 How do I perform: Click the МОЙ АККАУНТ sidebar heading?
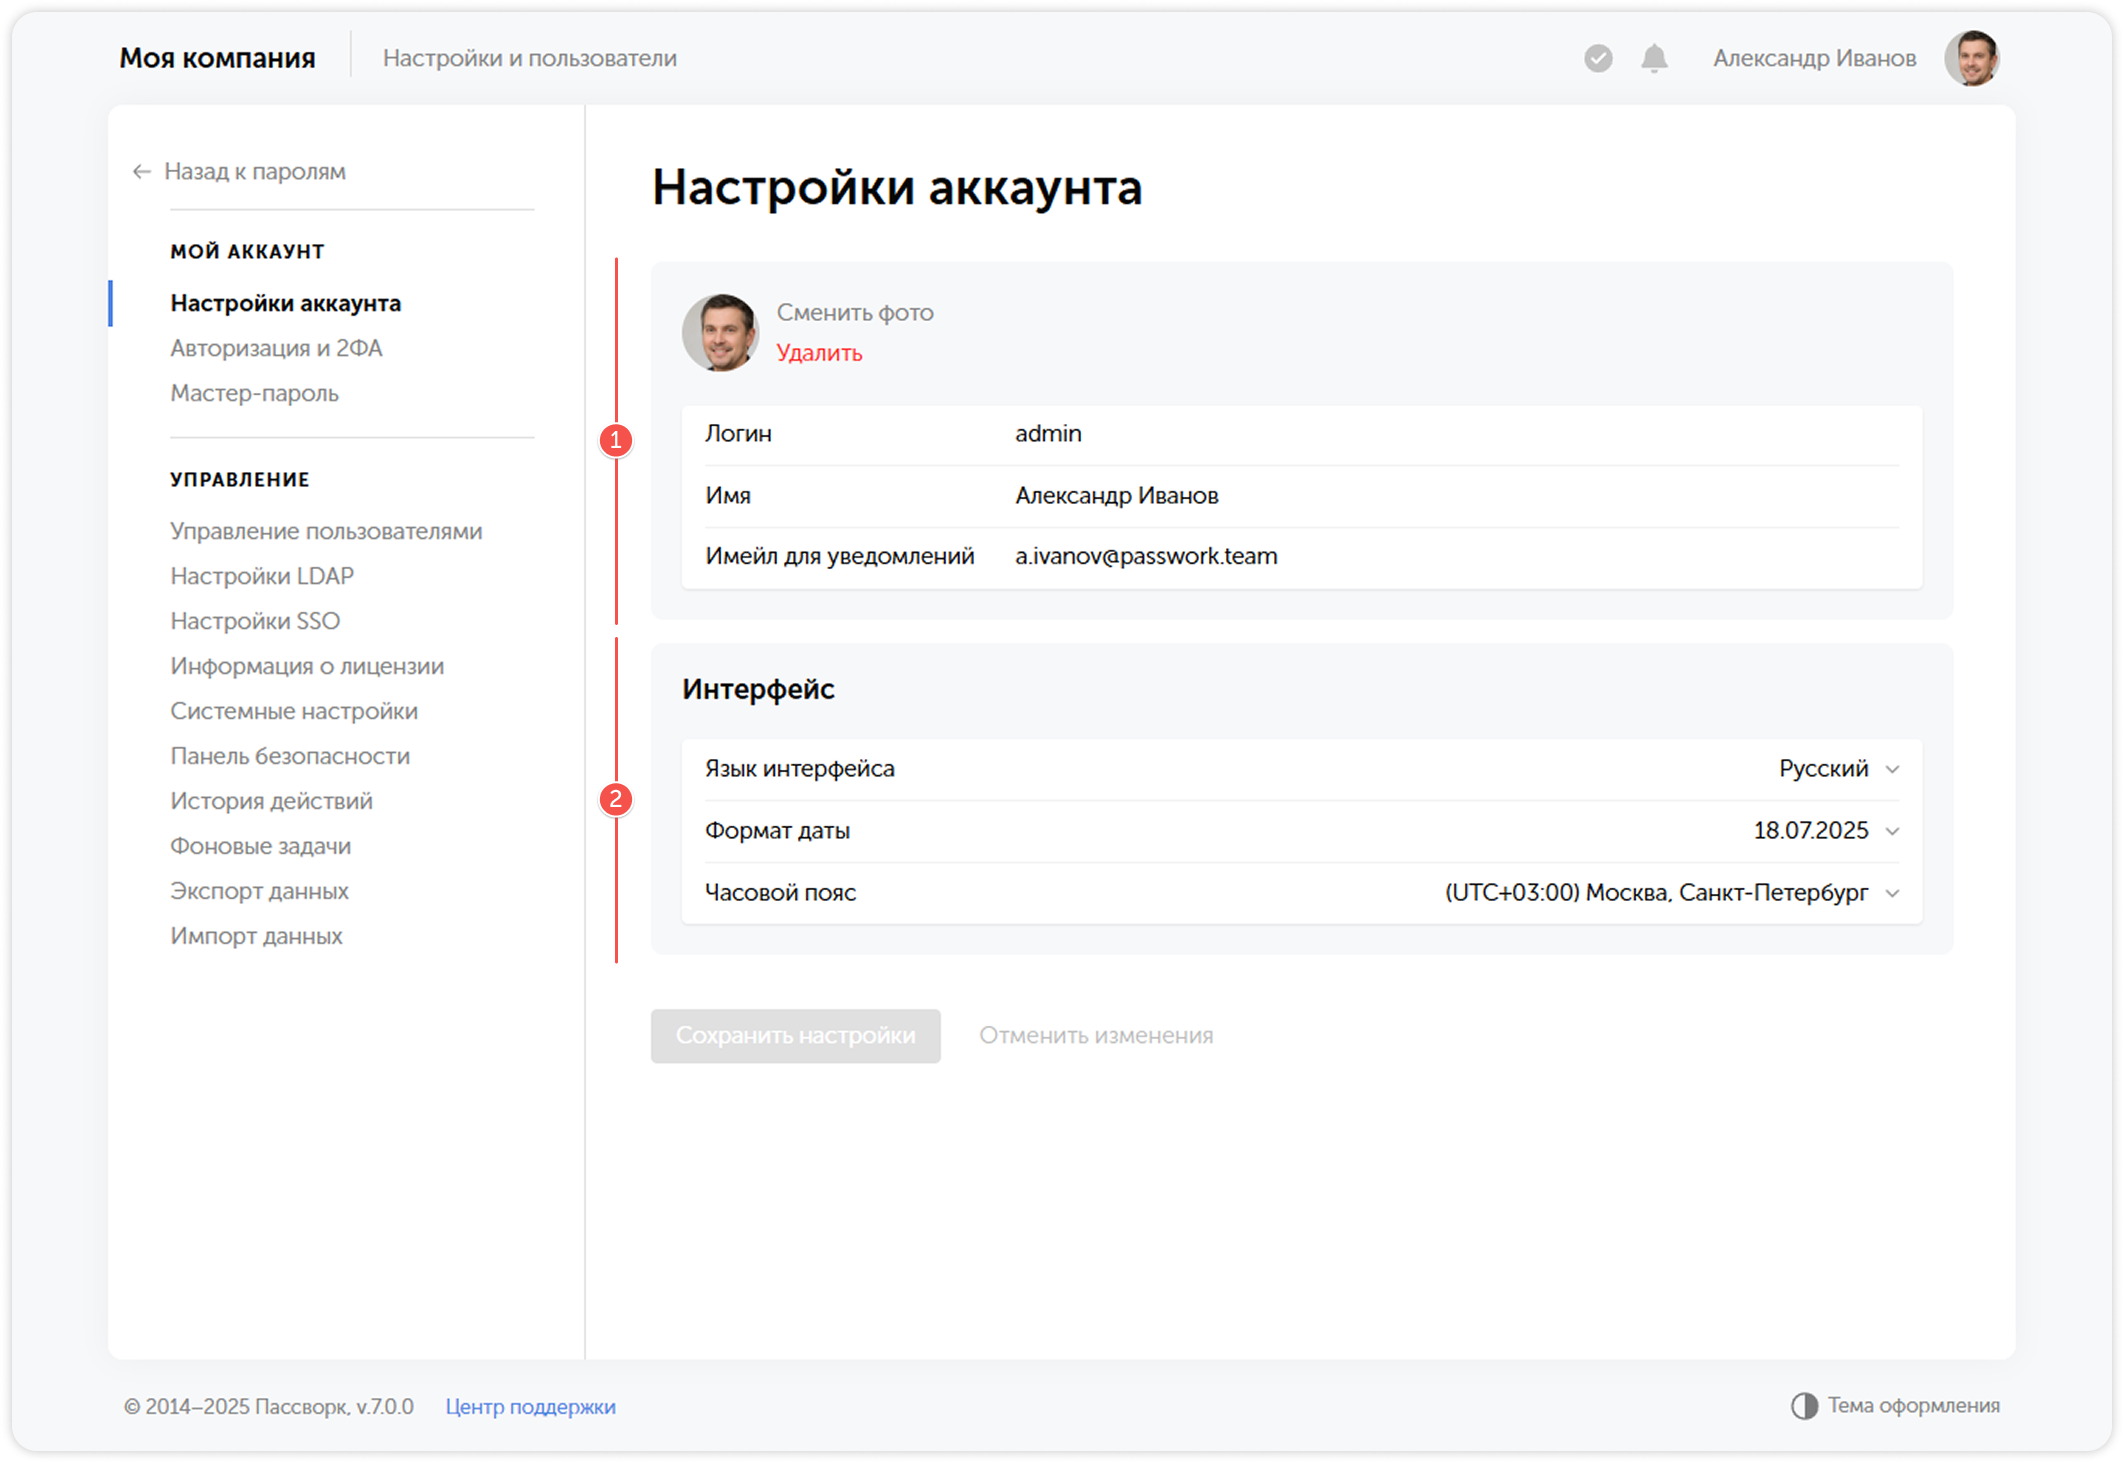tap(247, 251)
